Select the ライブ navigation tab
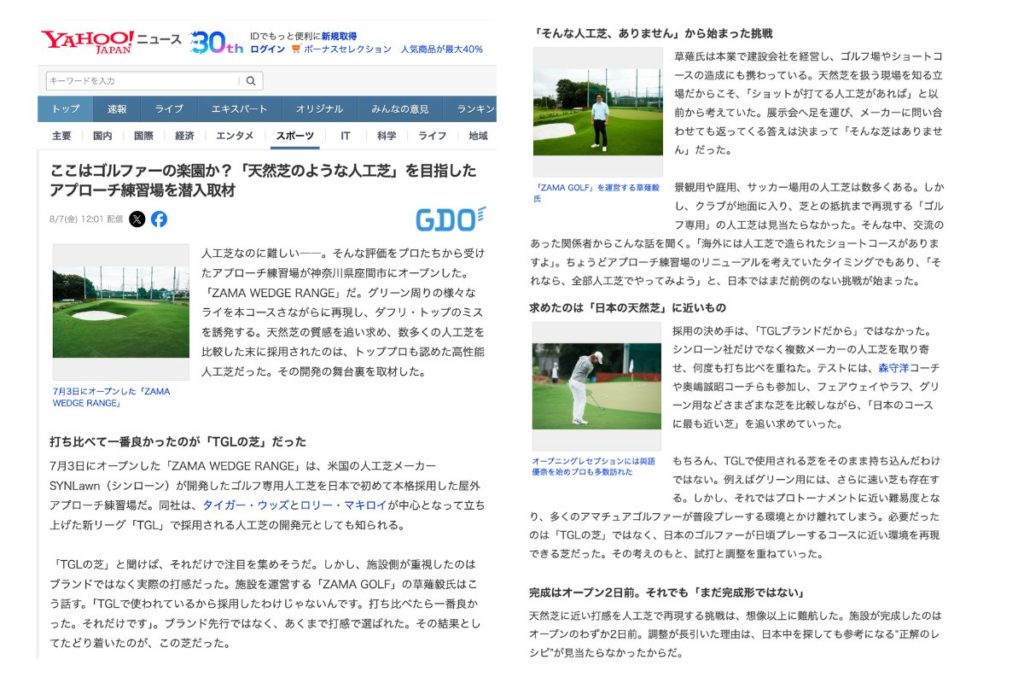 click(168, 109)
